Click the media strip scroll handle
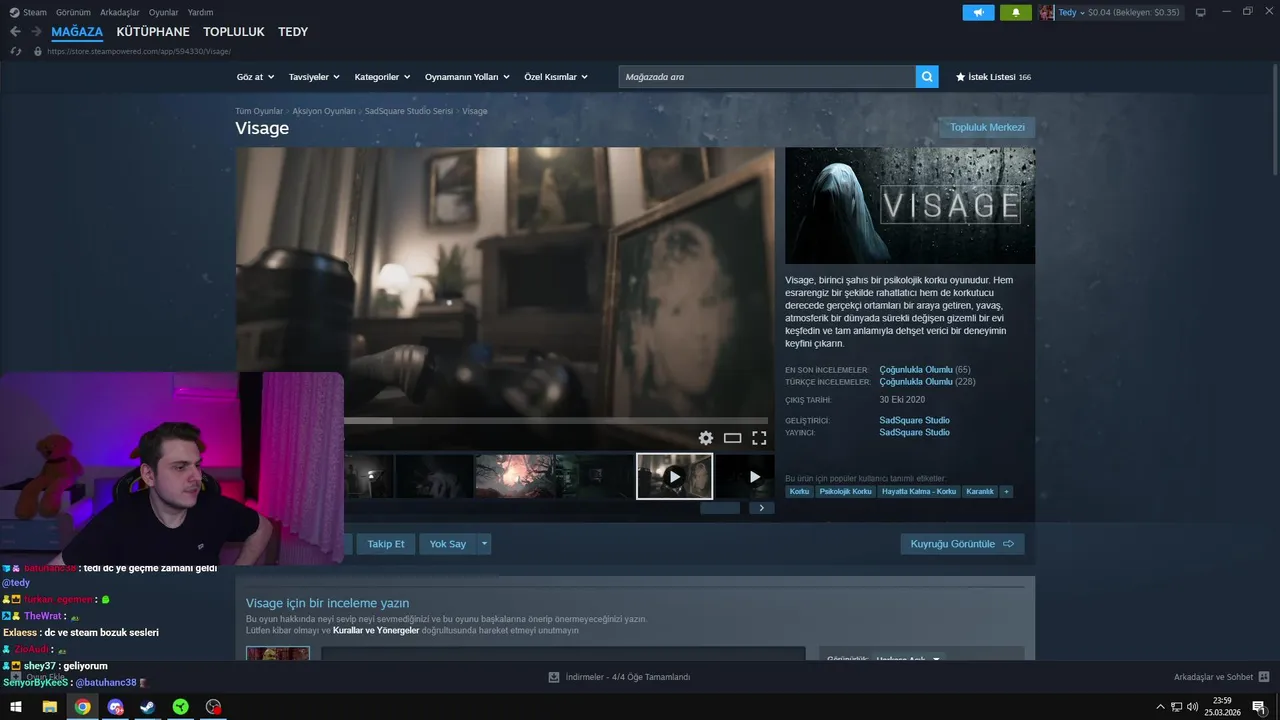 click(720, 508)
